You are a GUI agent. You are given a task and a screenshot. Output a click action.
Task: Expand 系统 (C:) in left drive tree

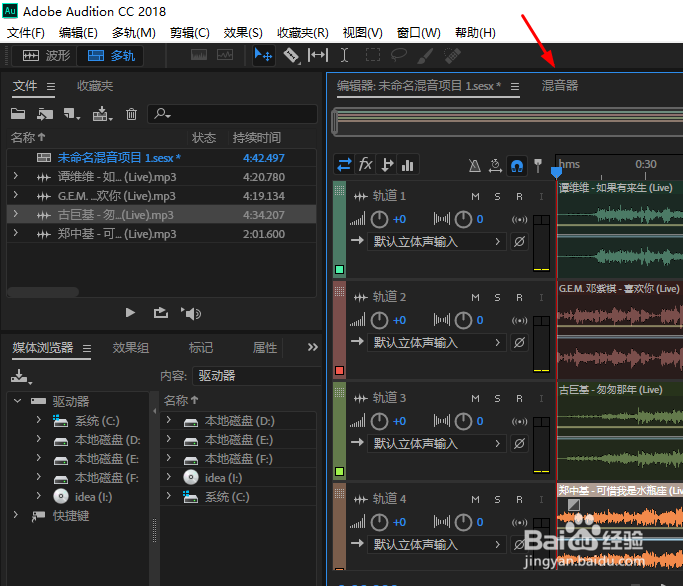38,420
